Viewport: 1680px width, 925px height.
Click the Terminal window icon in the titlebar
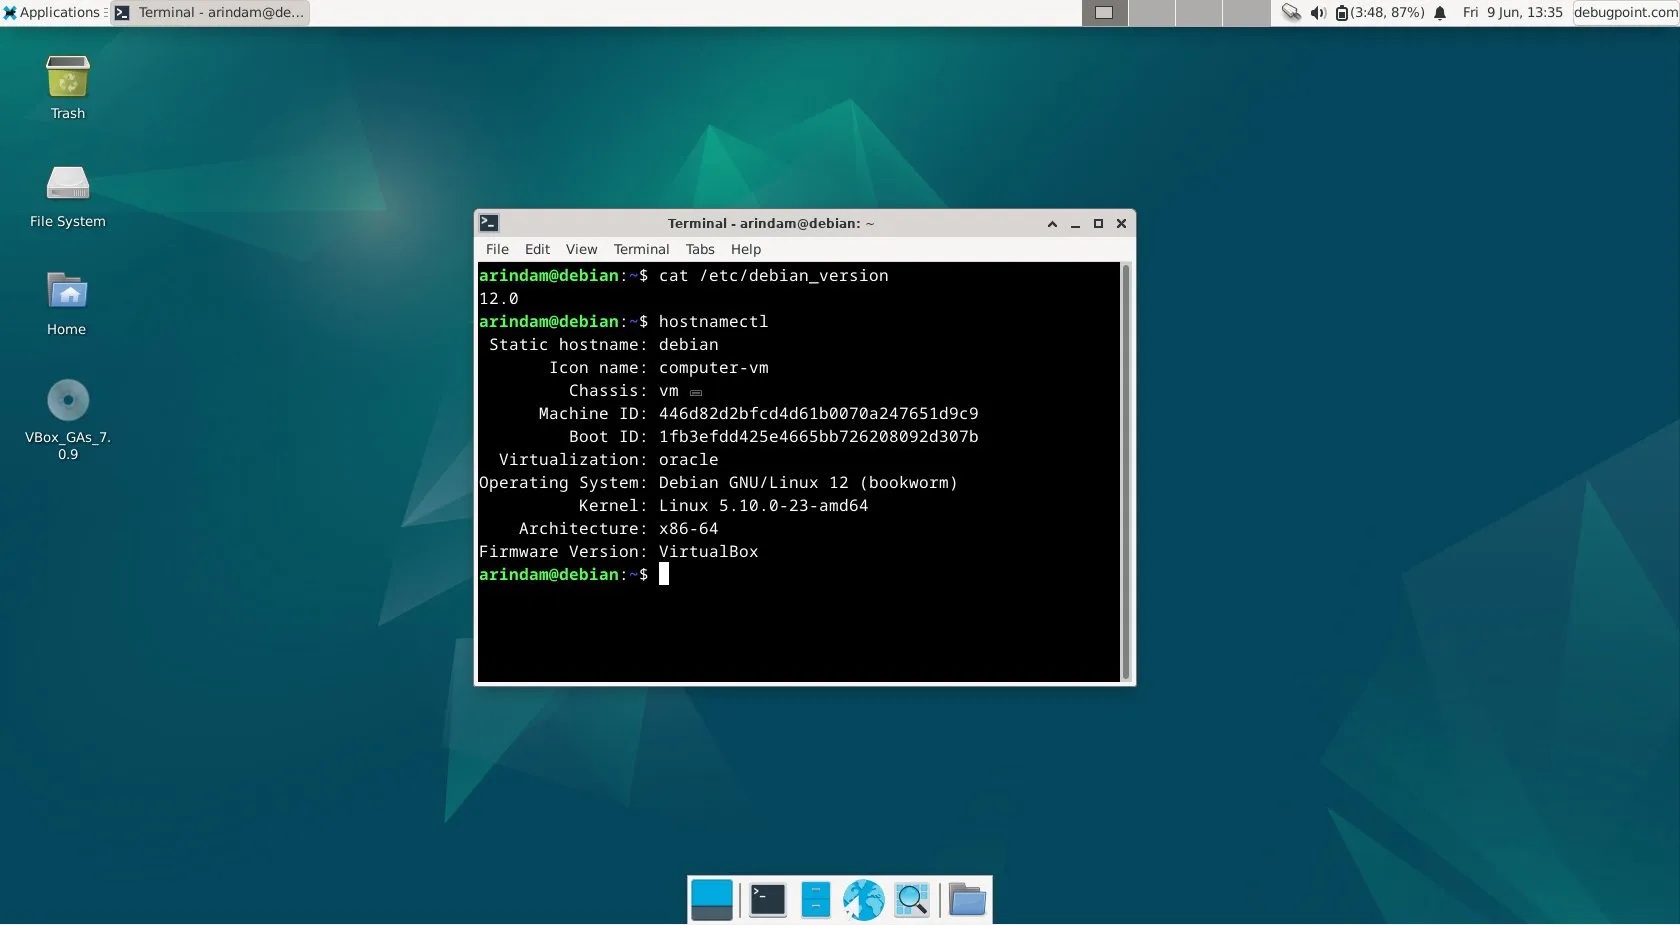point(490,224)
